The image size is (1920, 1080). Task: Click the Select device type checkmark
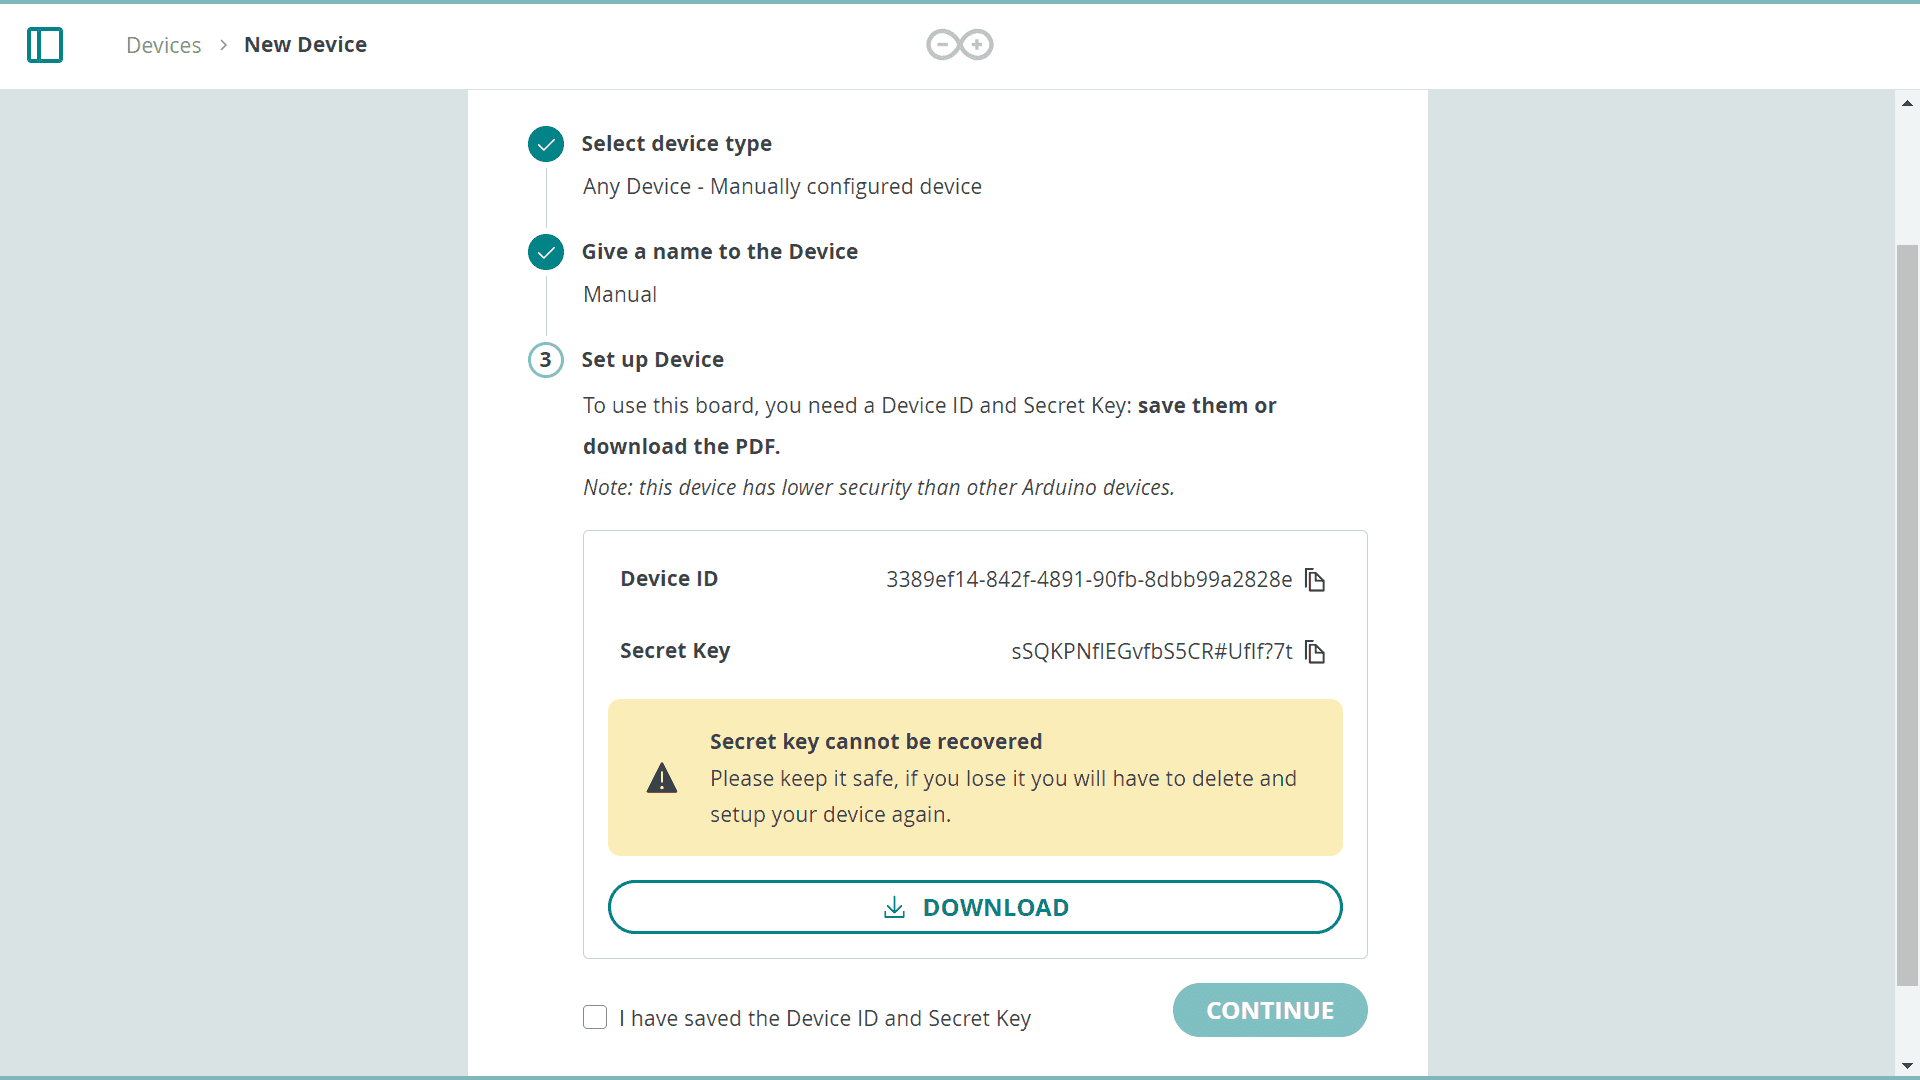pos(546,144)
